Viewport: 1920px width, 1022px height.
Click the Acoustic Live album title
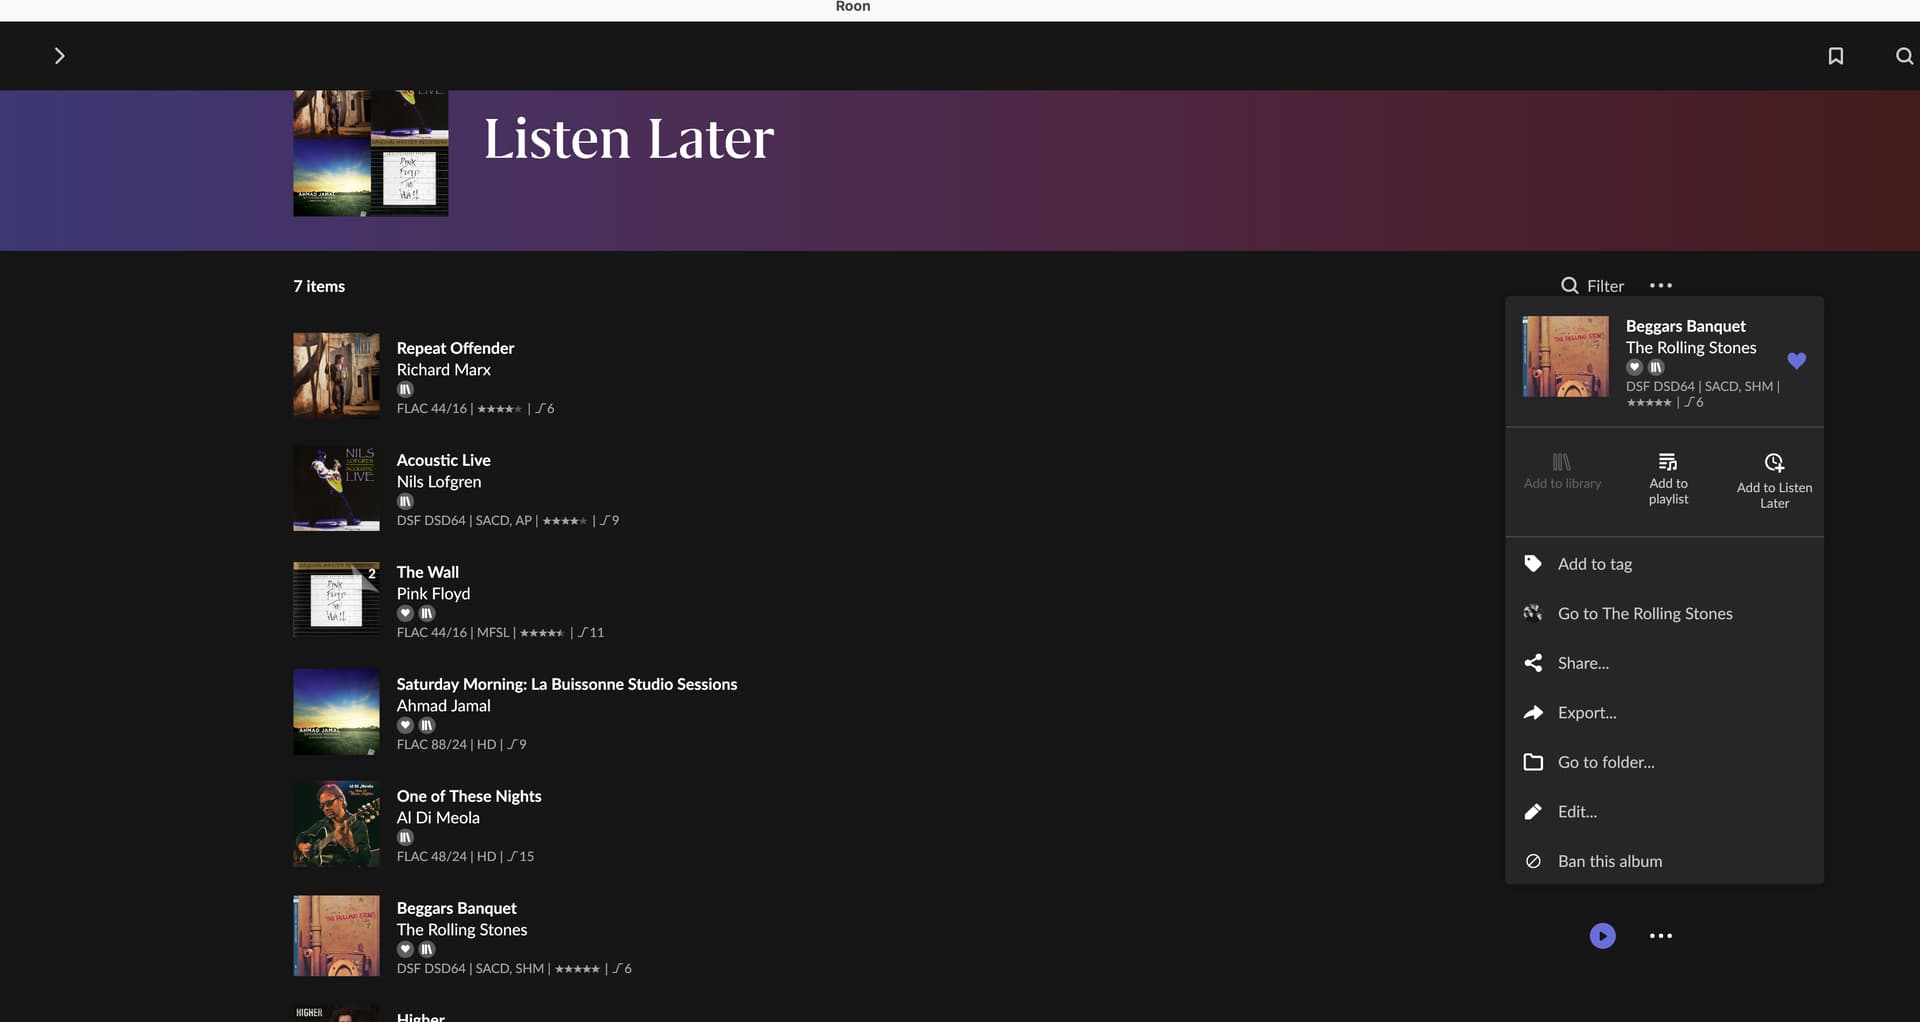pyautogui.click(x=443, y=460)
